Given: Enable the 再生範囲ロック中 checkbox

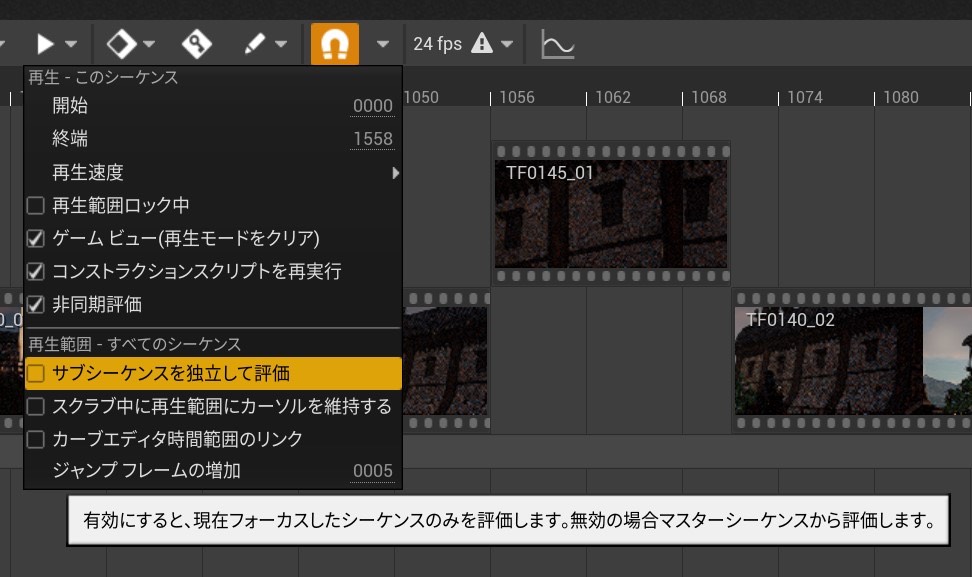Looking at the screenshot, I should point(36,205).
